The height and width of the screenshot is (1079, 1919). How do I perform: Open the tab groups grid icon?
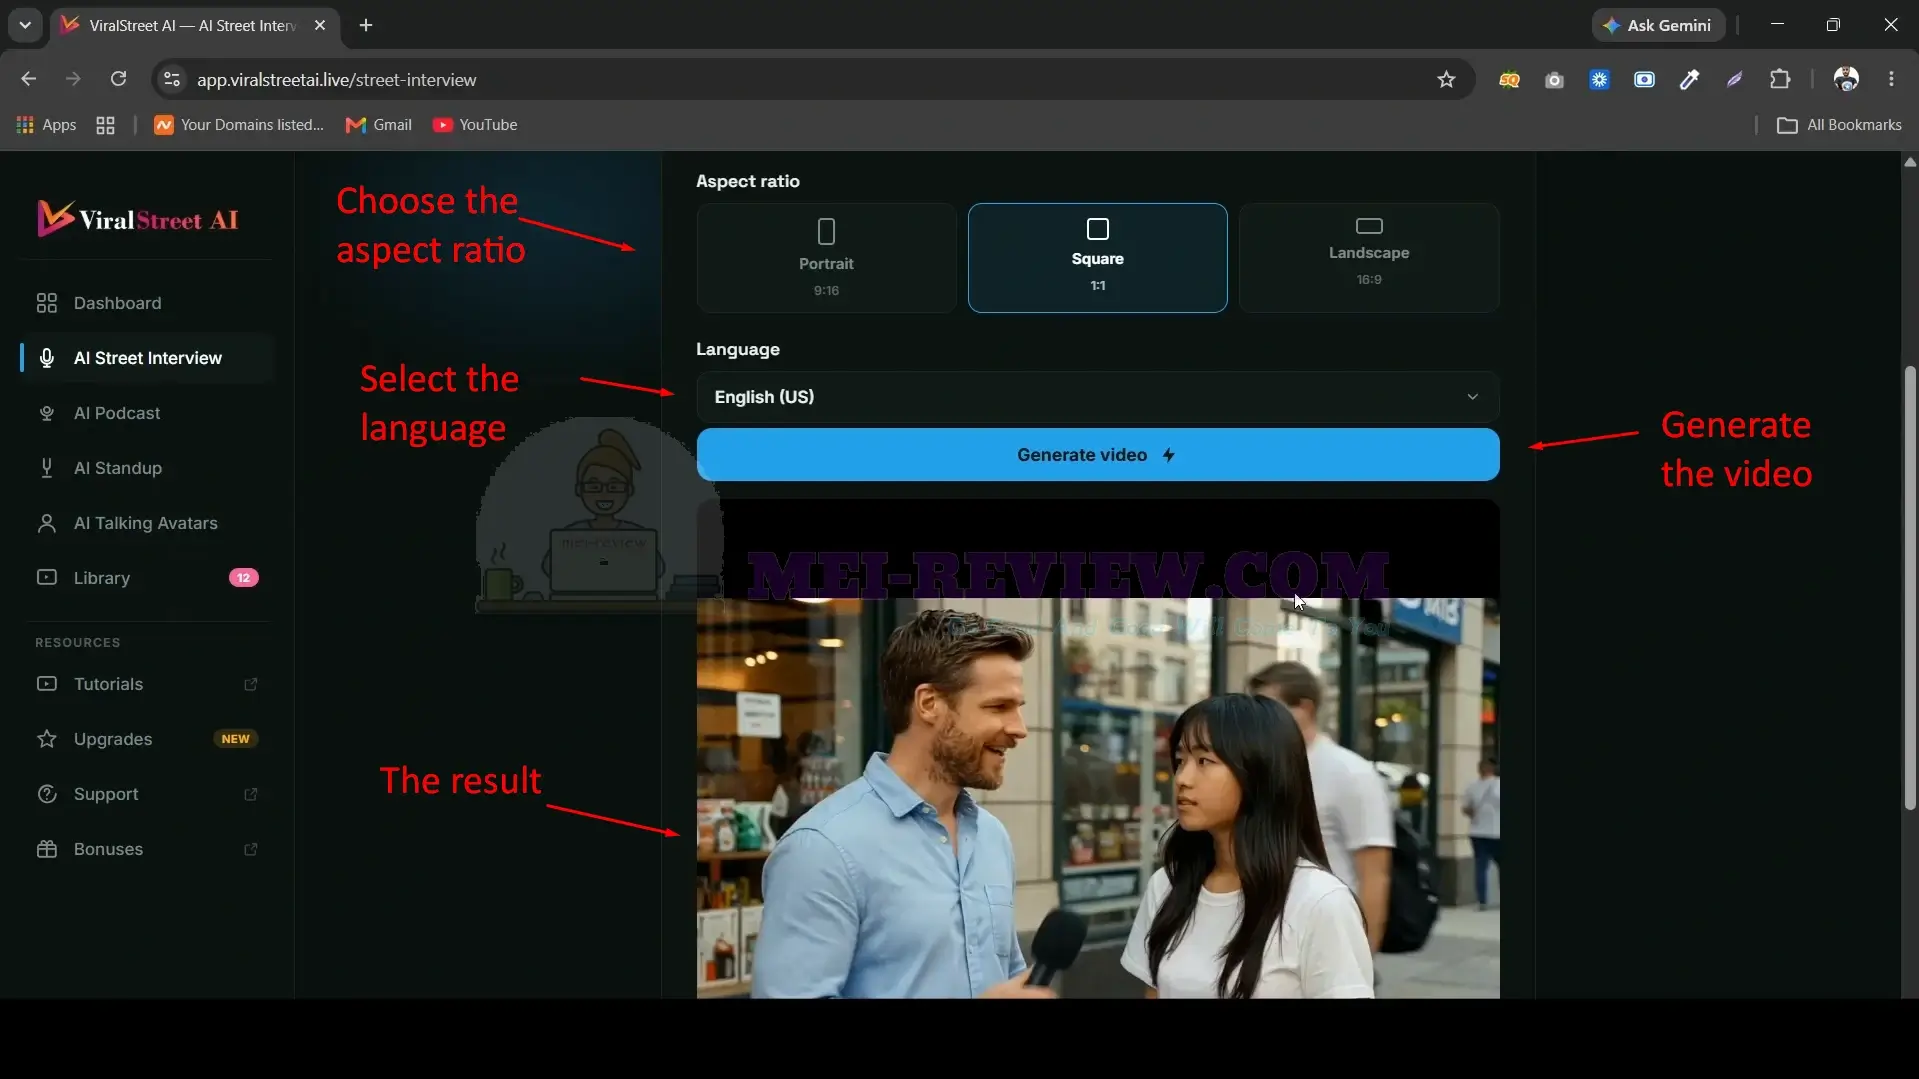click(105, 125)
